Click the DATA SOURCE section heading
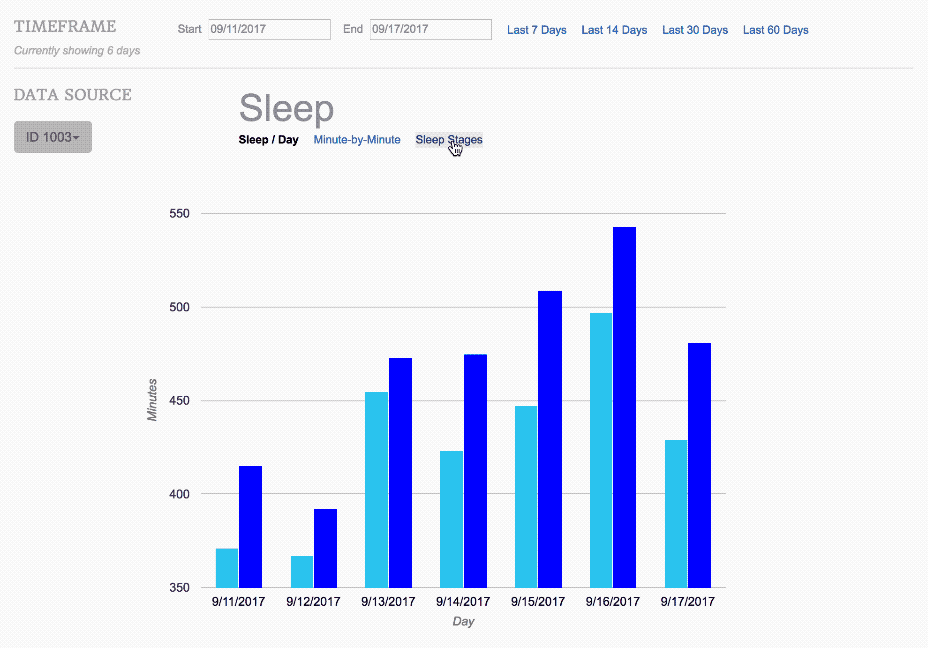Screen dimensions: 928x648 [73, 95]
